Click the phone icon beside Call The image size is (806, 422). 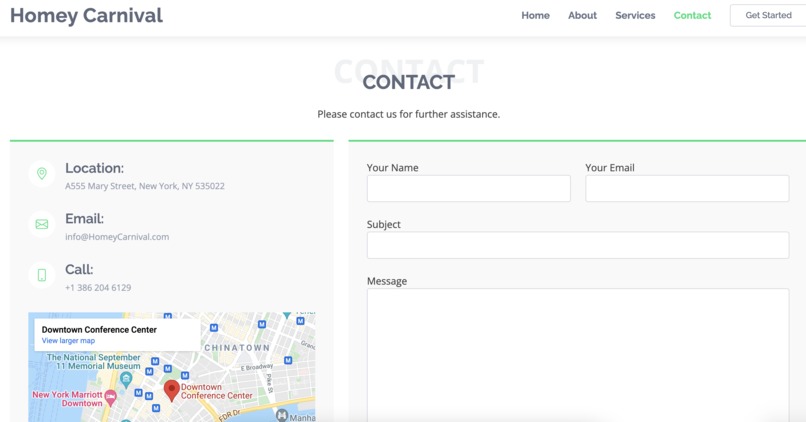point(42,275)
